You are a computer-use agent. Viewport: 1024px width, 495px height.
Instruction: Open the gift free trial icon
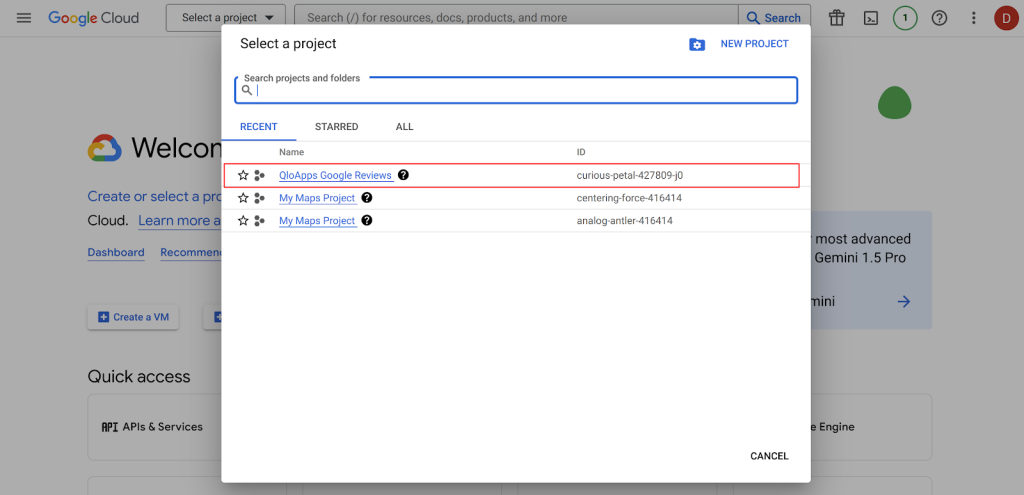(x=837, y=18)
